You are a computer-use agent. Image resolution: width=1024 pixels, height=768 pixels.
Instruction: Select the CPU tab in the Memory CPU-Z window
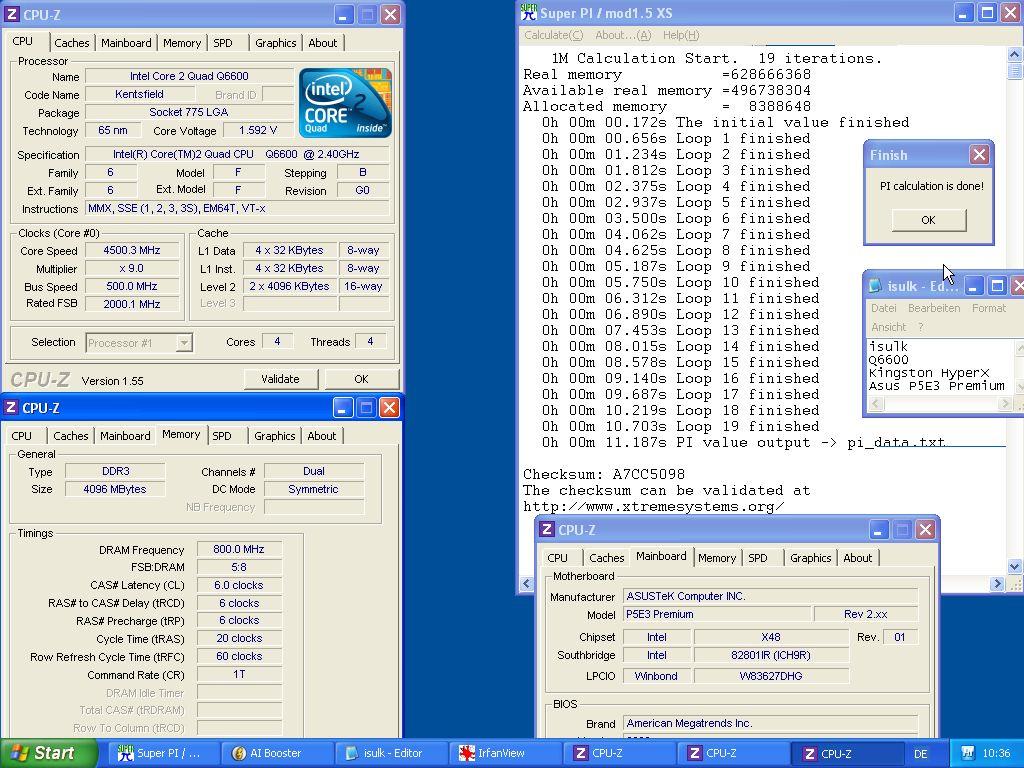pos(22,436)
